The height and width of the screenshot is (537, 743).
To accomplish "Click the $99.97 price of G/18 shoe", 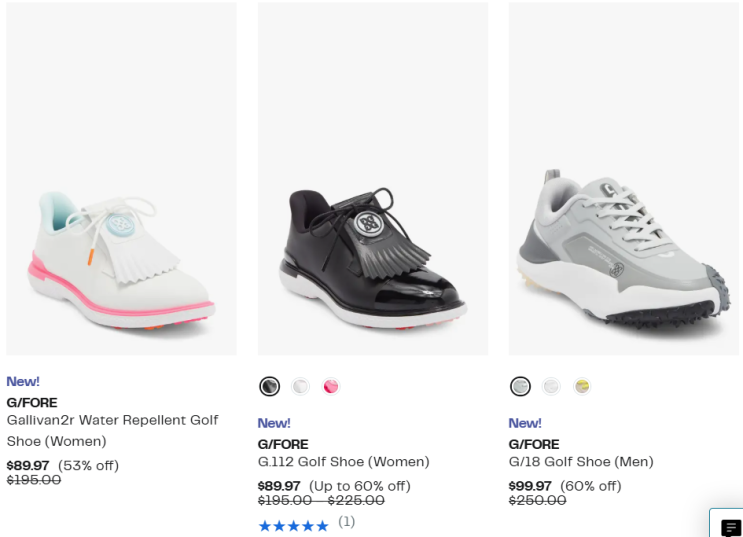I will point(530,486).
